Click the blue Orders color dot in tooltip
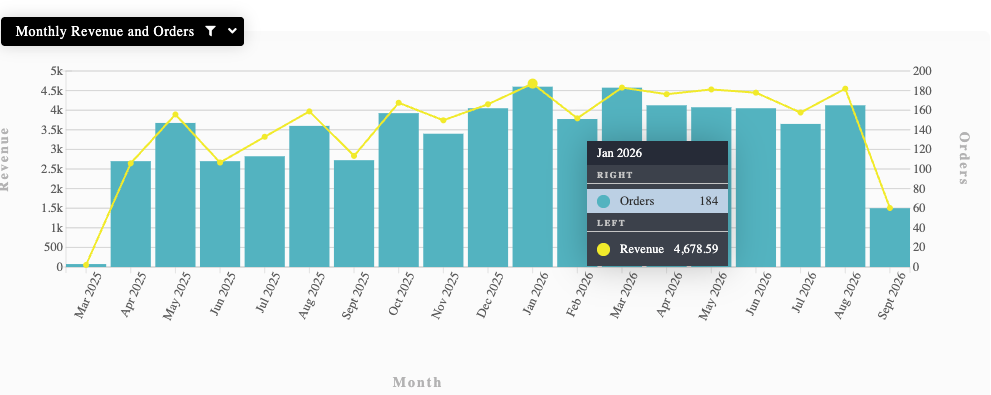Viewport: 991px width, 395px height. 604,202
